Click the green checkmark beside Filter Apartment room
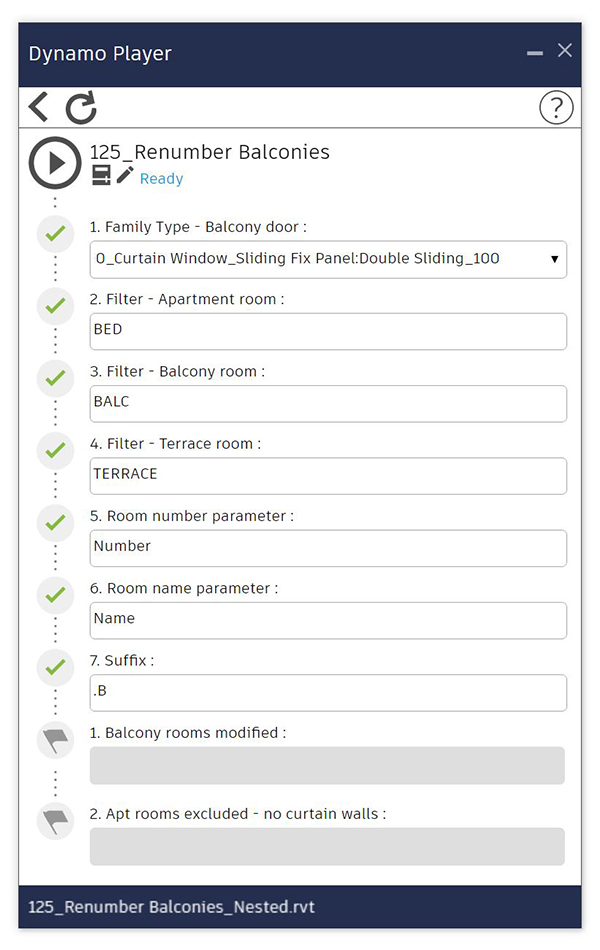 tap(55, 306)
